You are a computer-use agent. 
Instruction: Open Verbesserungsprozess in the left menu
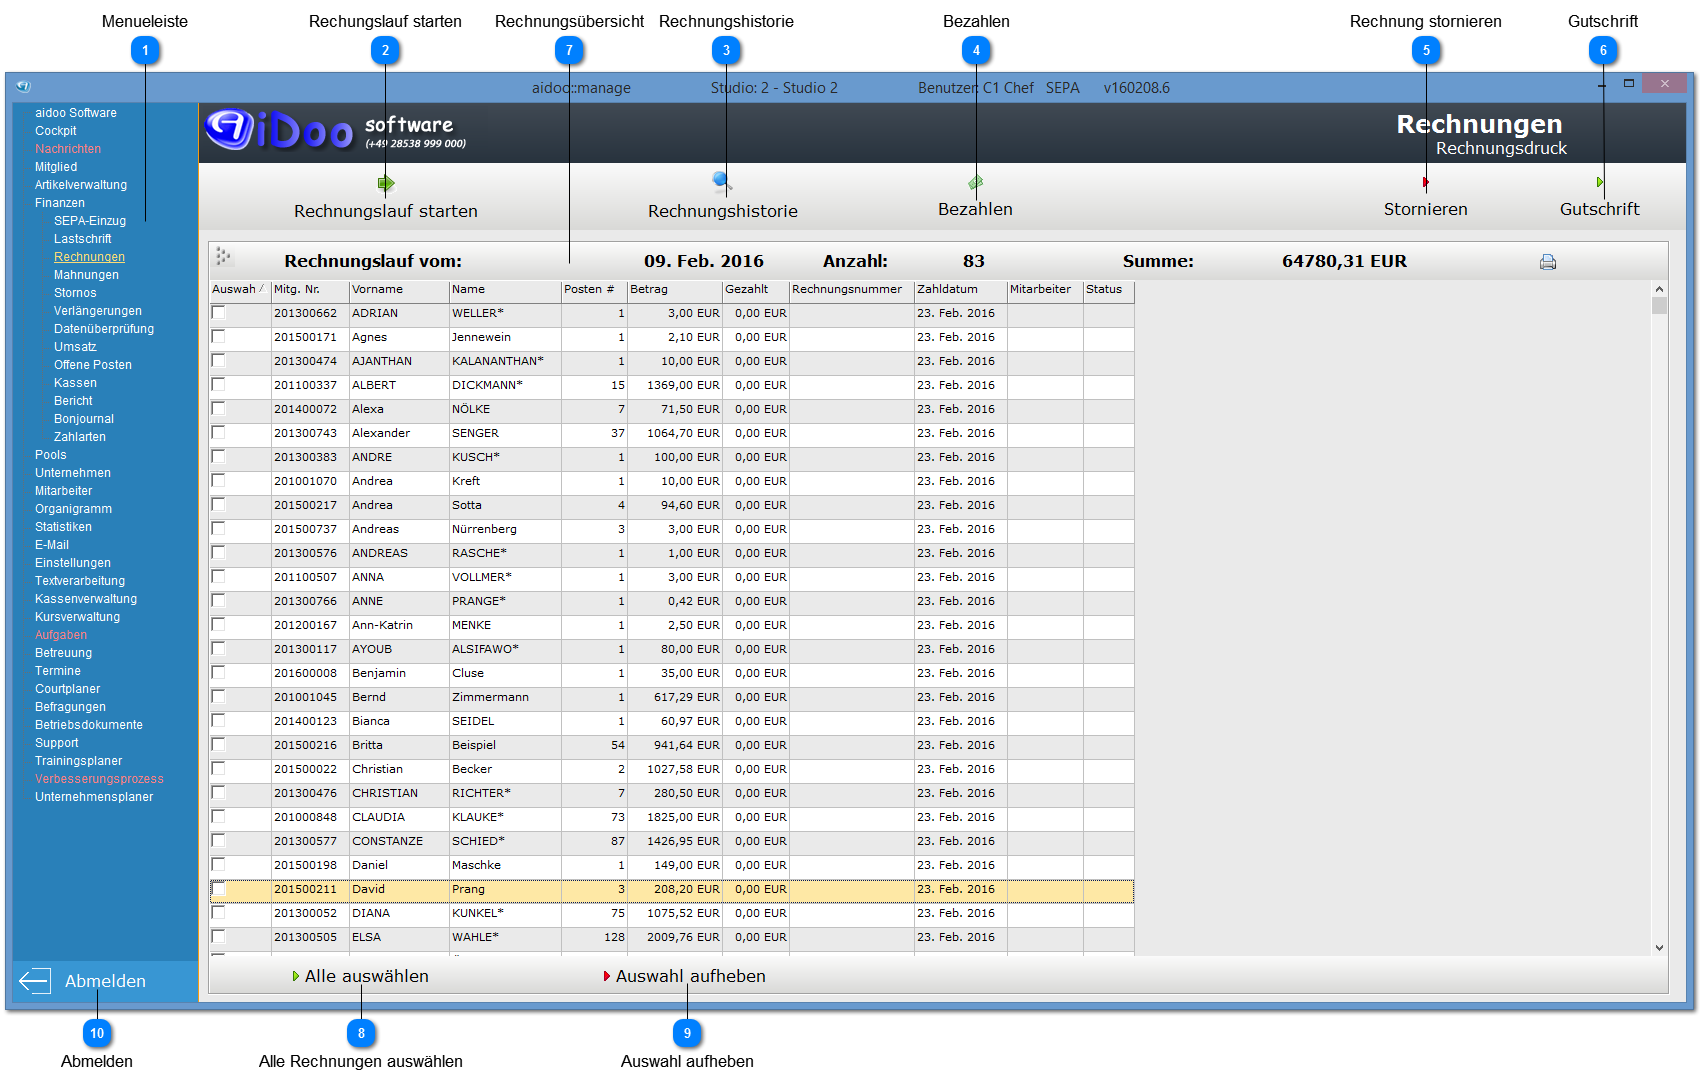tap(99, 779)
